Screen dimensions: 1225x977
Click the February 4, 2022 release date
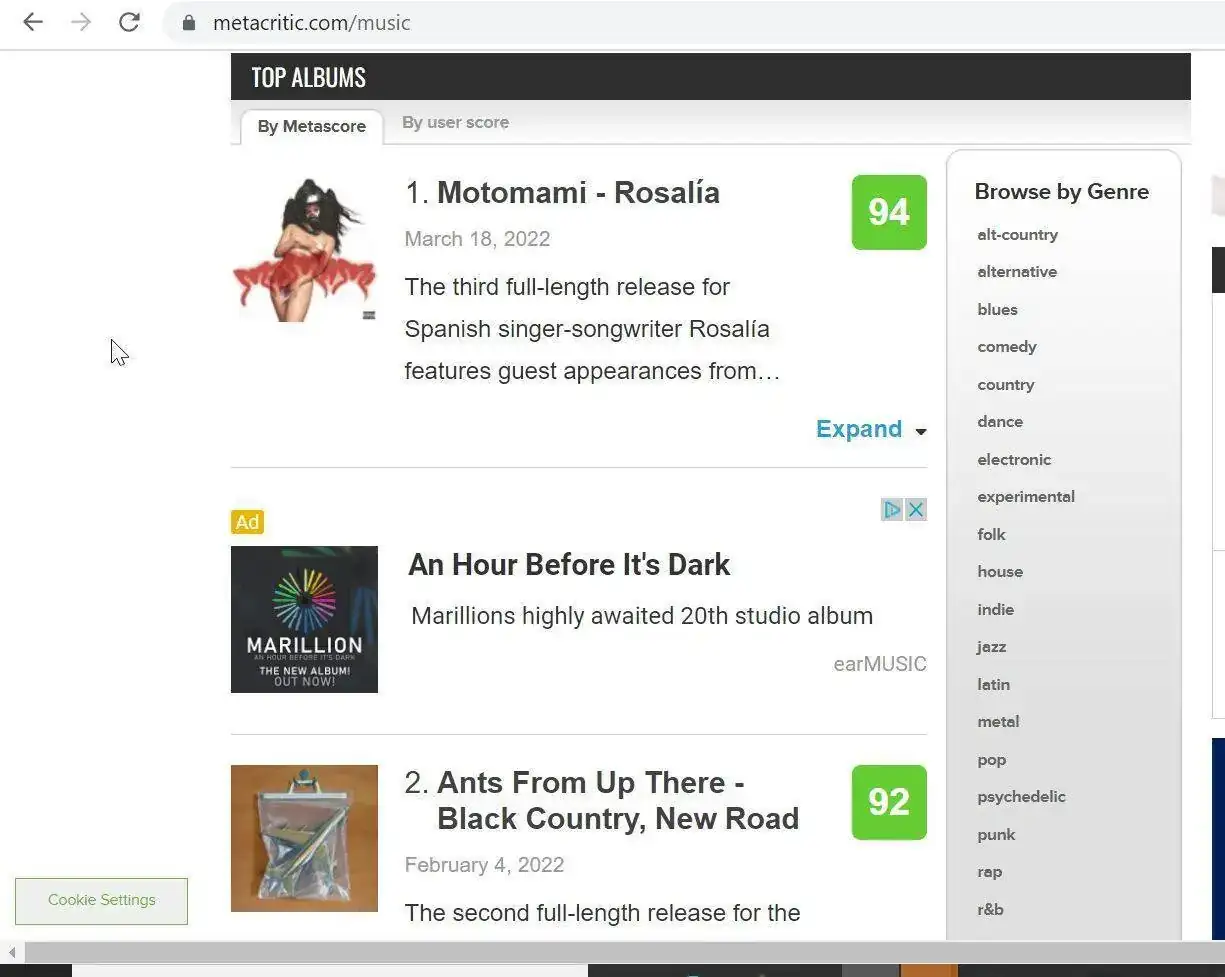click(484, 865)
